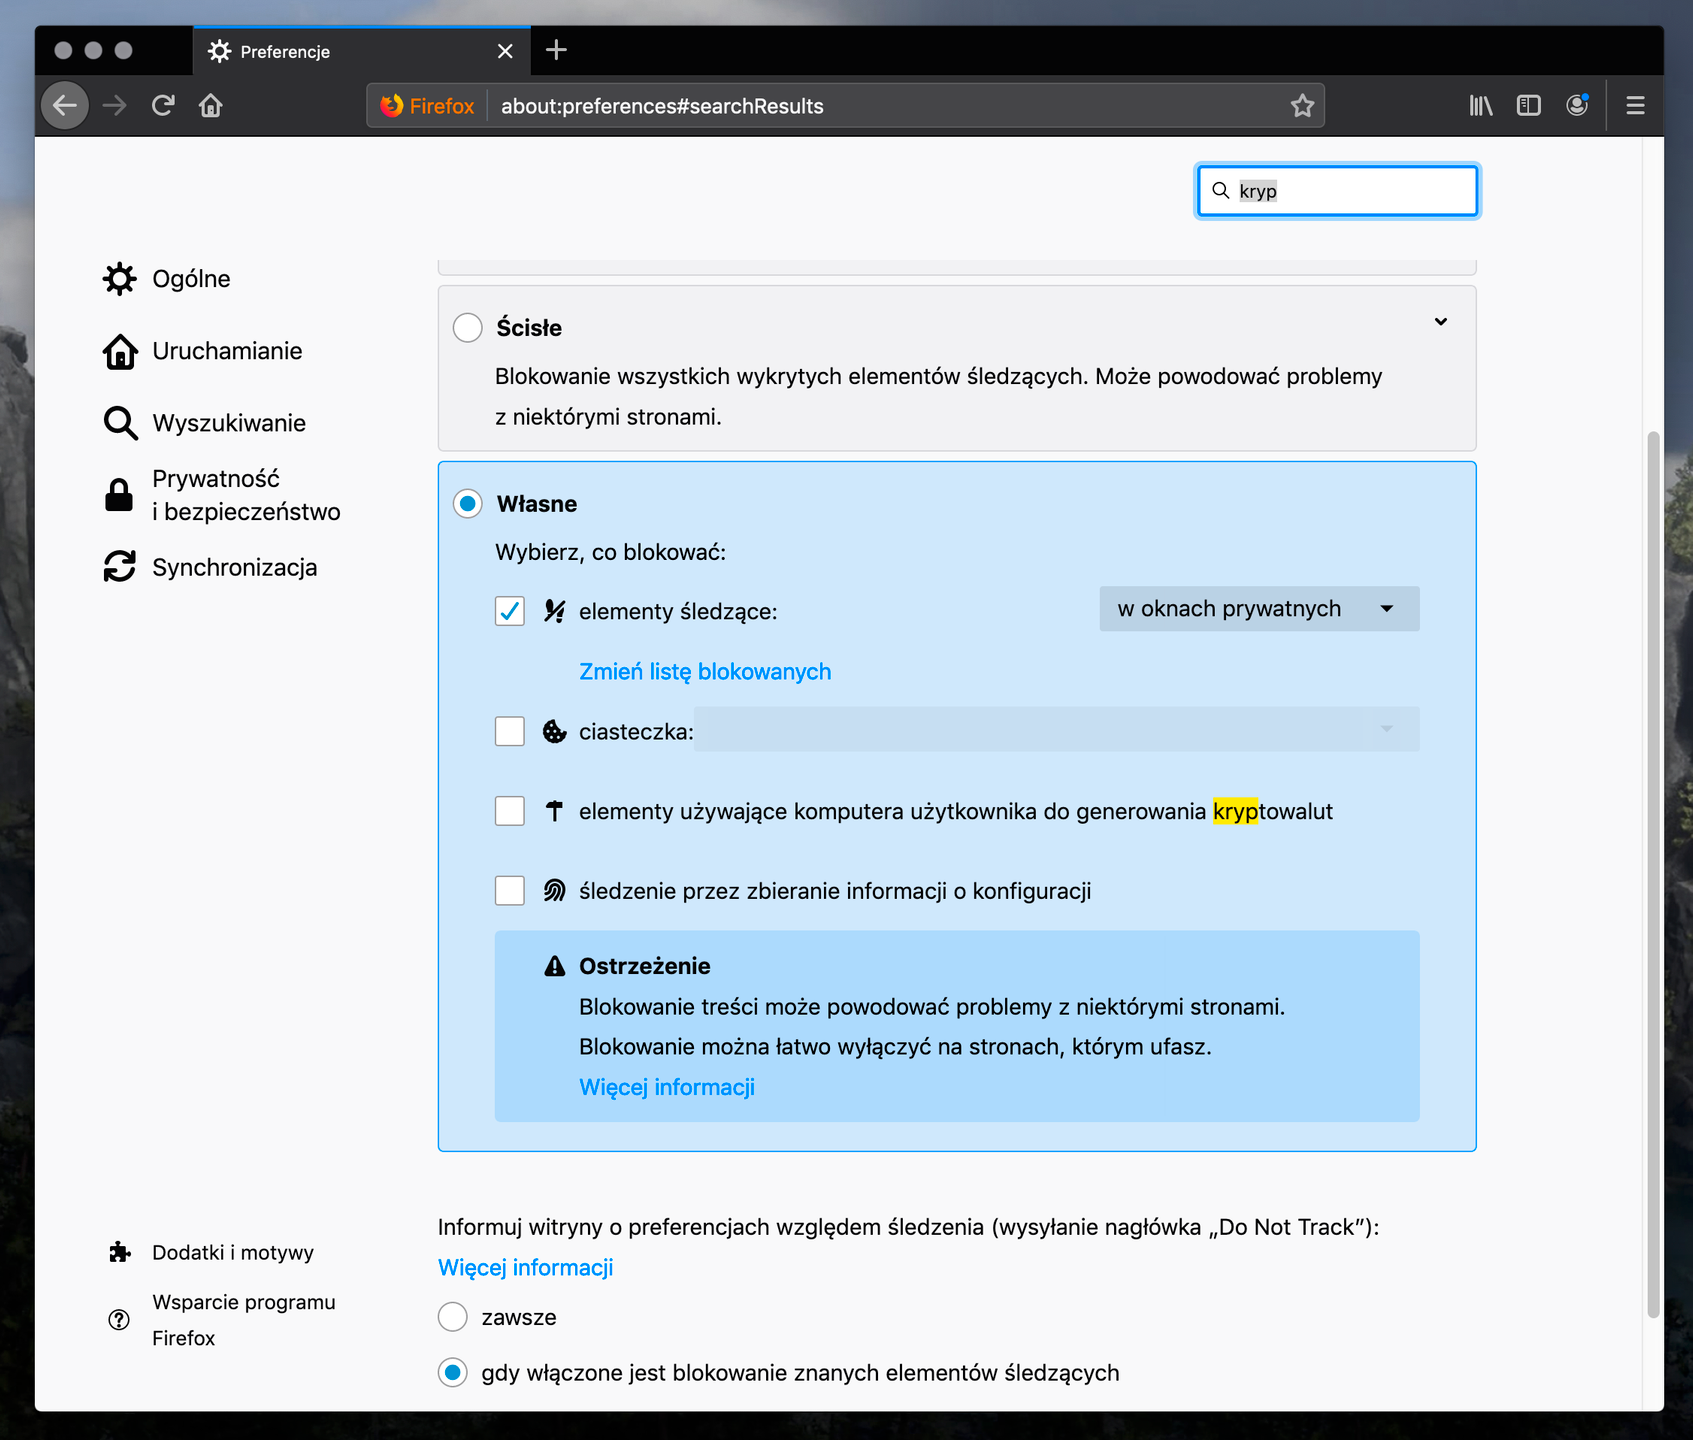The image size is (1693, 1440).
Task: Select the 'Ścisłe' radio option
Action: coord(468,328)
